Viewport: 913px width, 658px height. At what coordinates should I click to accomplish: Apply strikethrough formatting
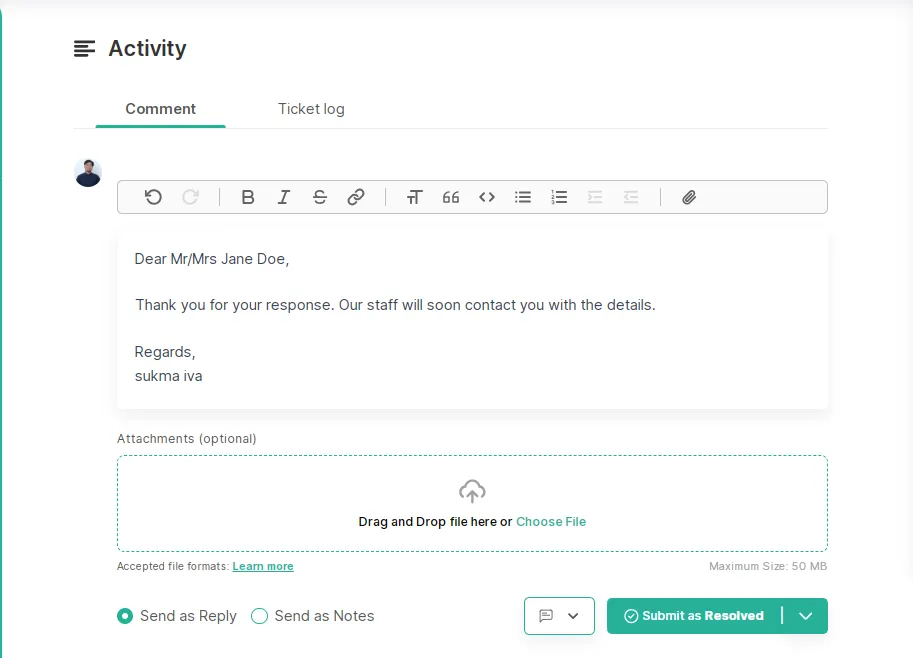pos(320,197)
